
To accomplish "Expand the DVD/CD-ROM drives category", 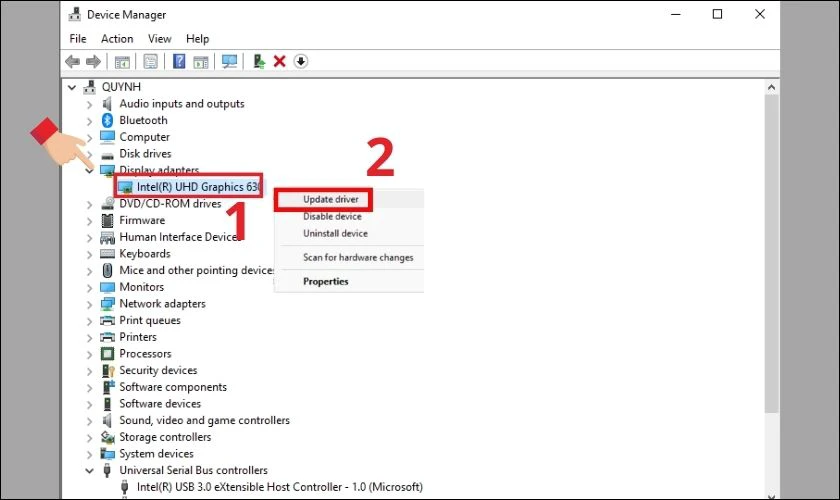I will click(x=89, y=205).
